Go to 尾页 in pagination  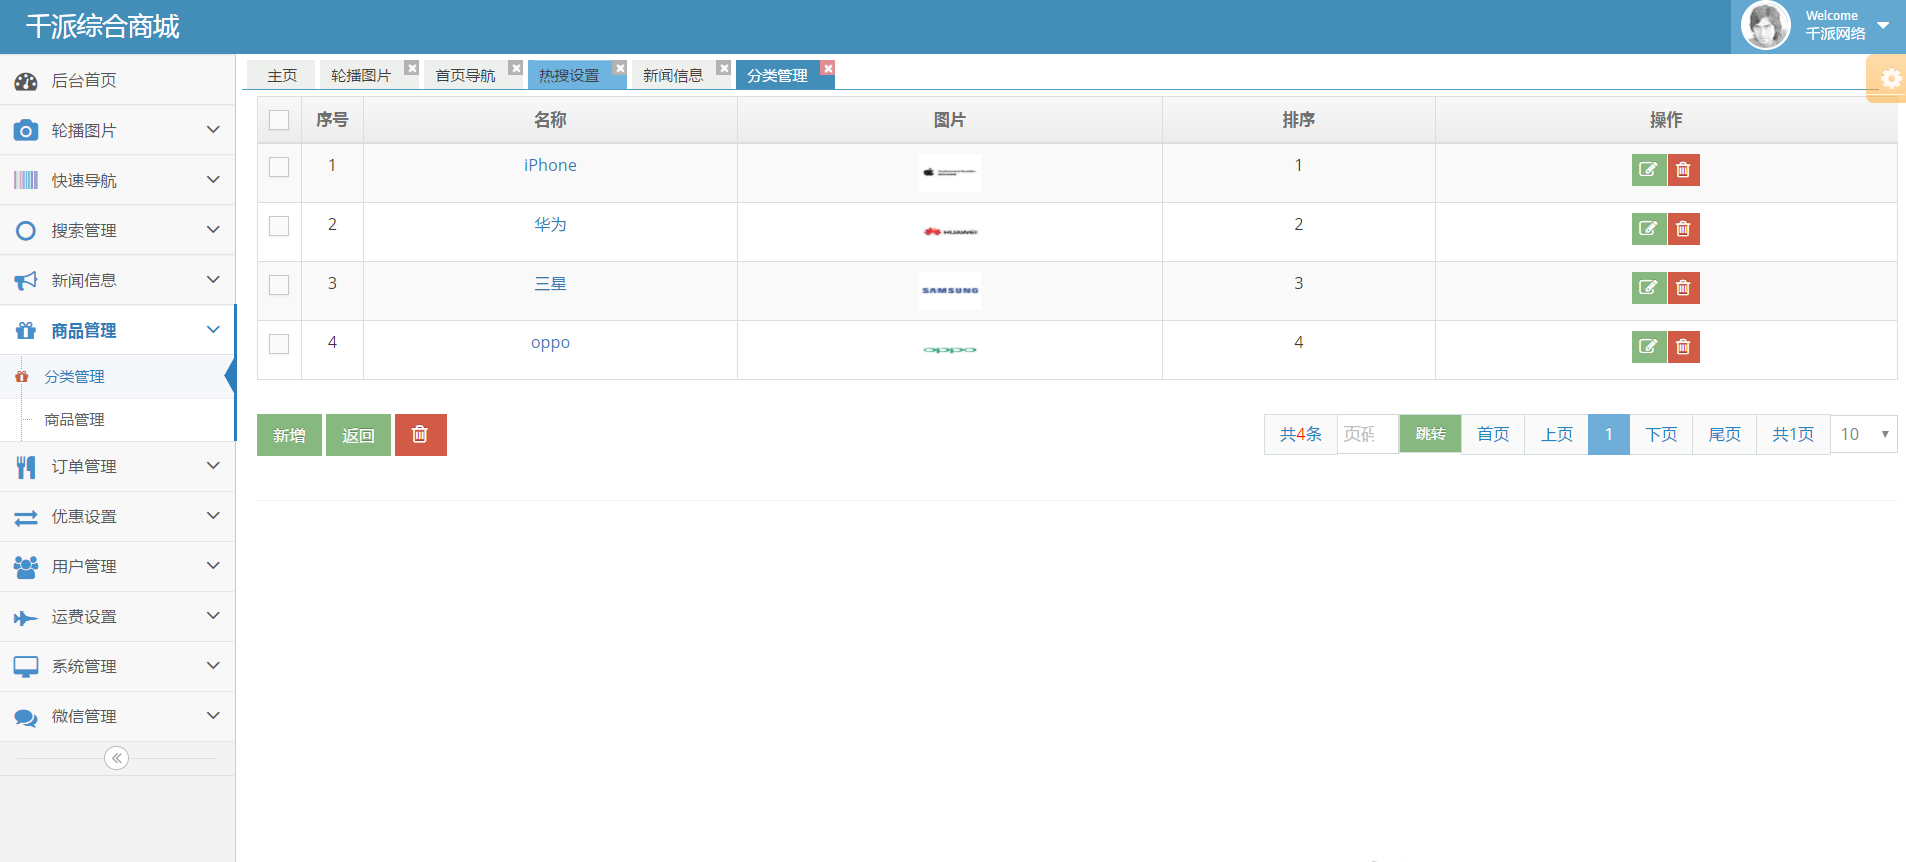point(1725,434)
